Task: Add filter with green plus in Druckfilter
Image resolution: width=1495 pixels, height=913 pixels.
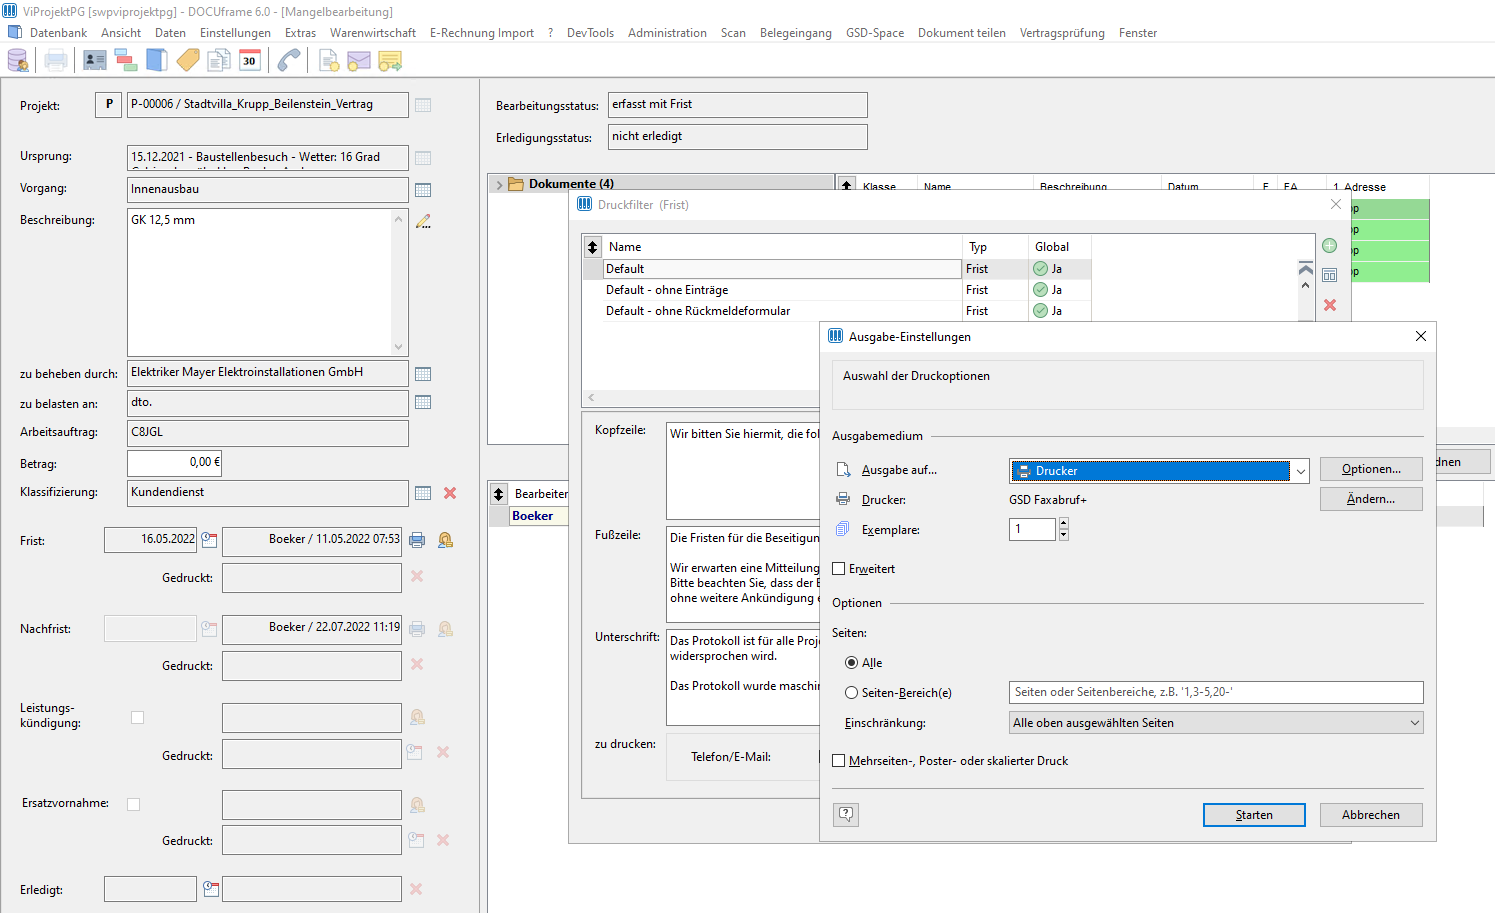Action: [x=1330, y=246]
